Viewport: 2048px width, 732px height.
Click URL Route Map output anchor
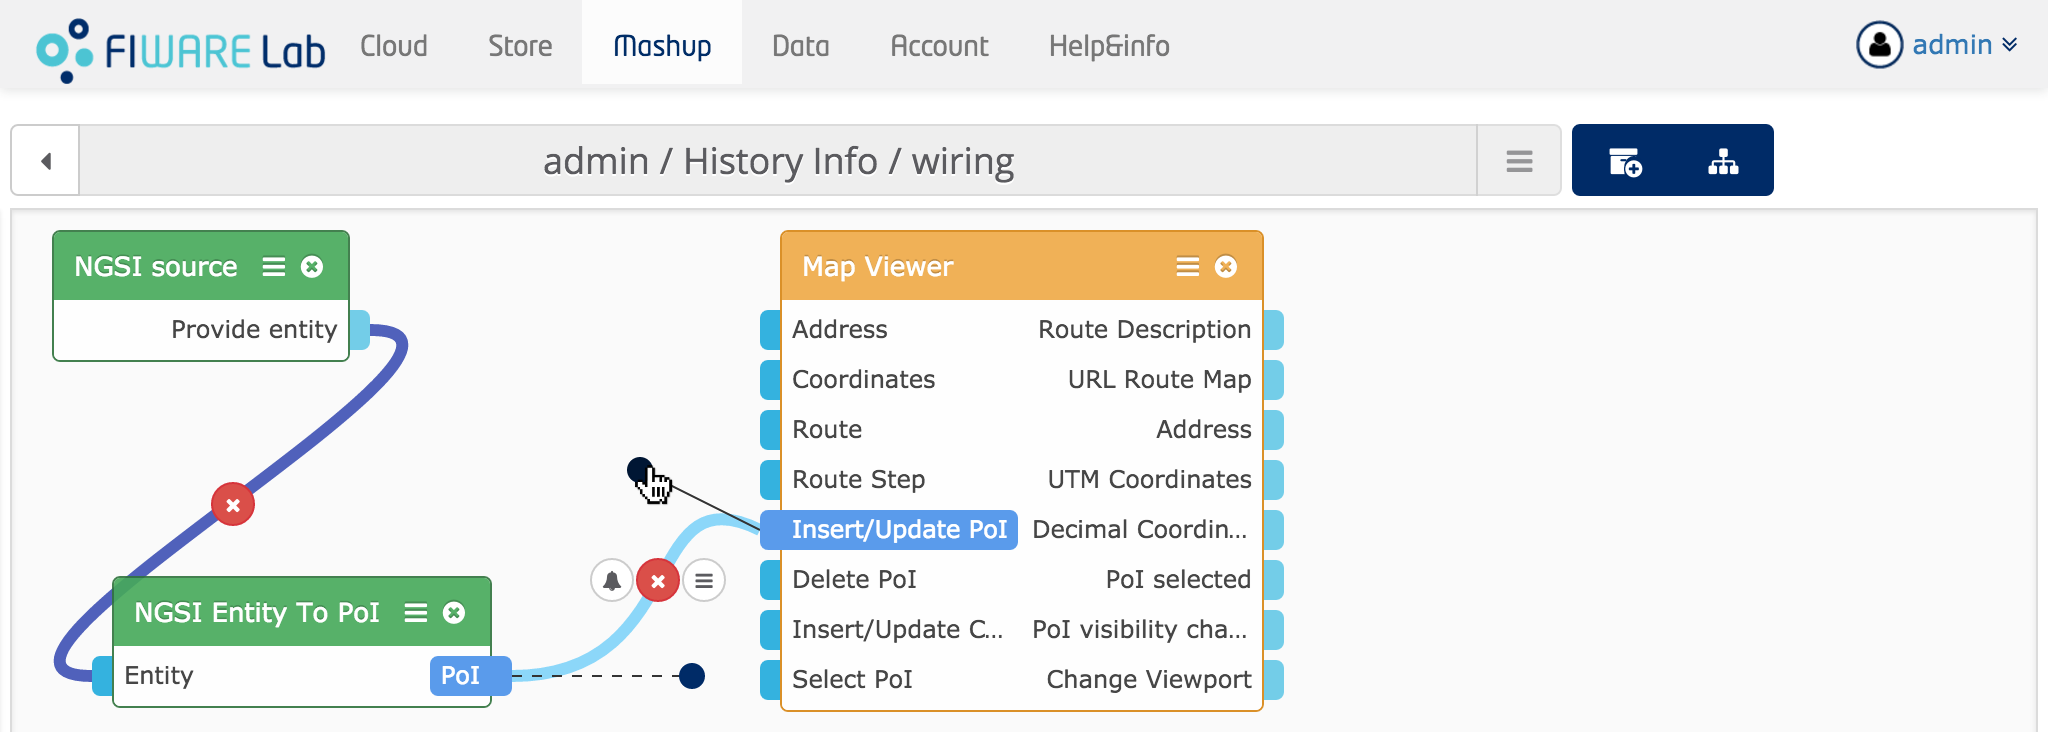coord(1274,380)
